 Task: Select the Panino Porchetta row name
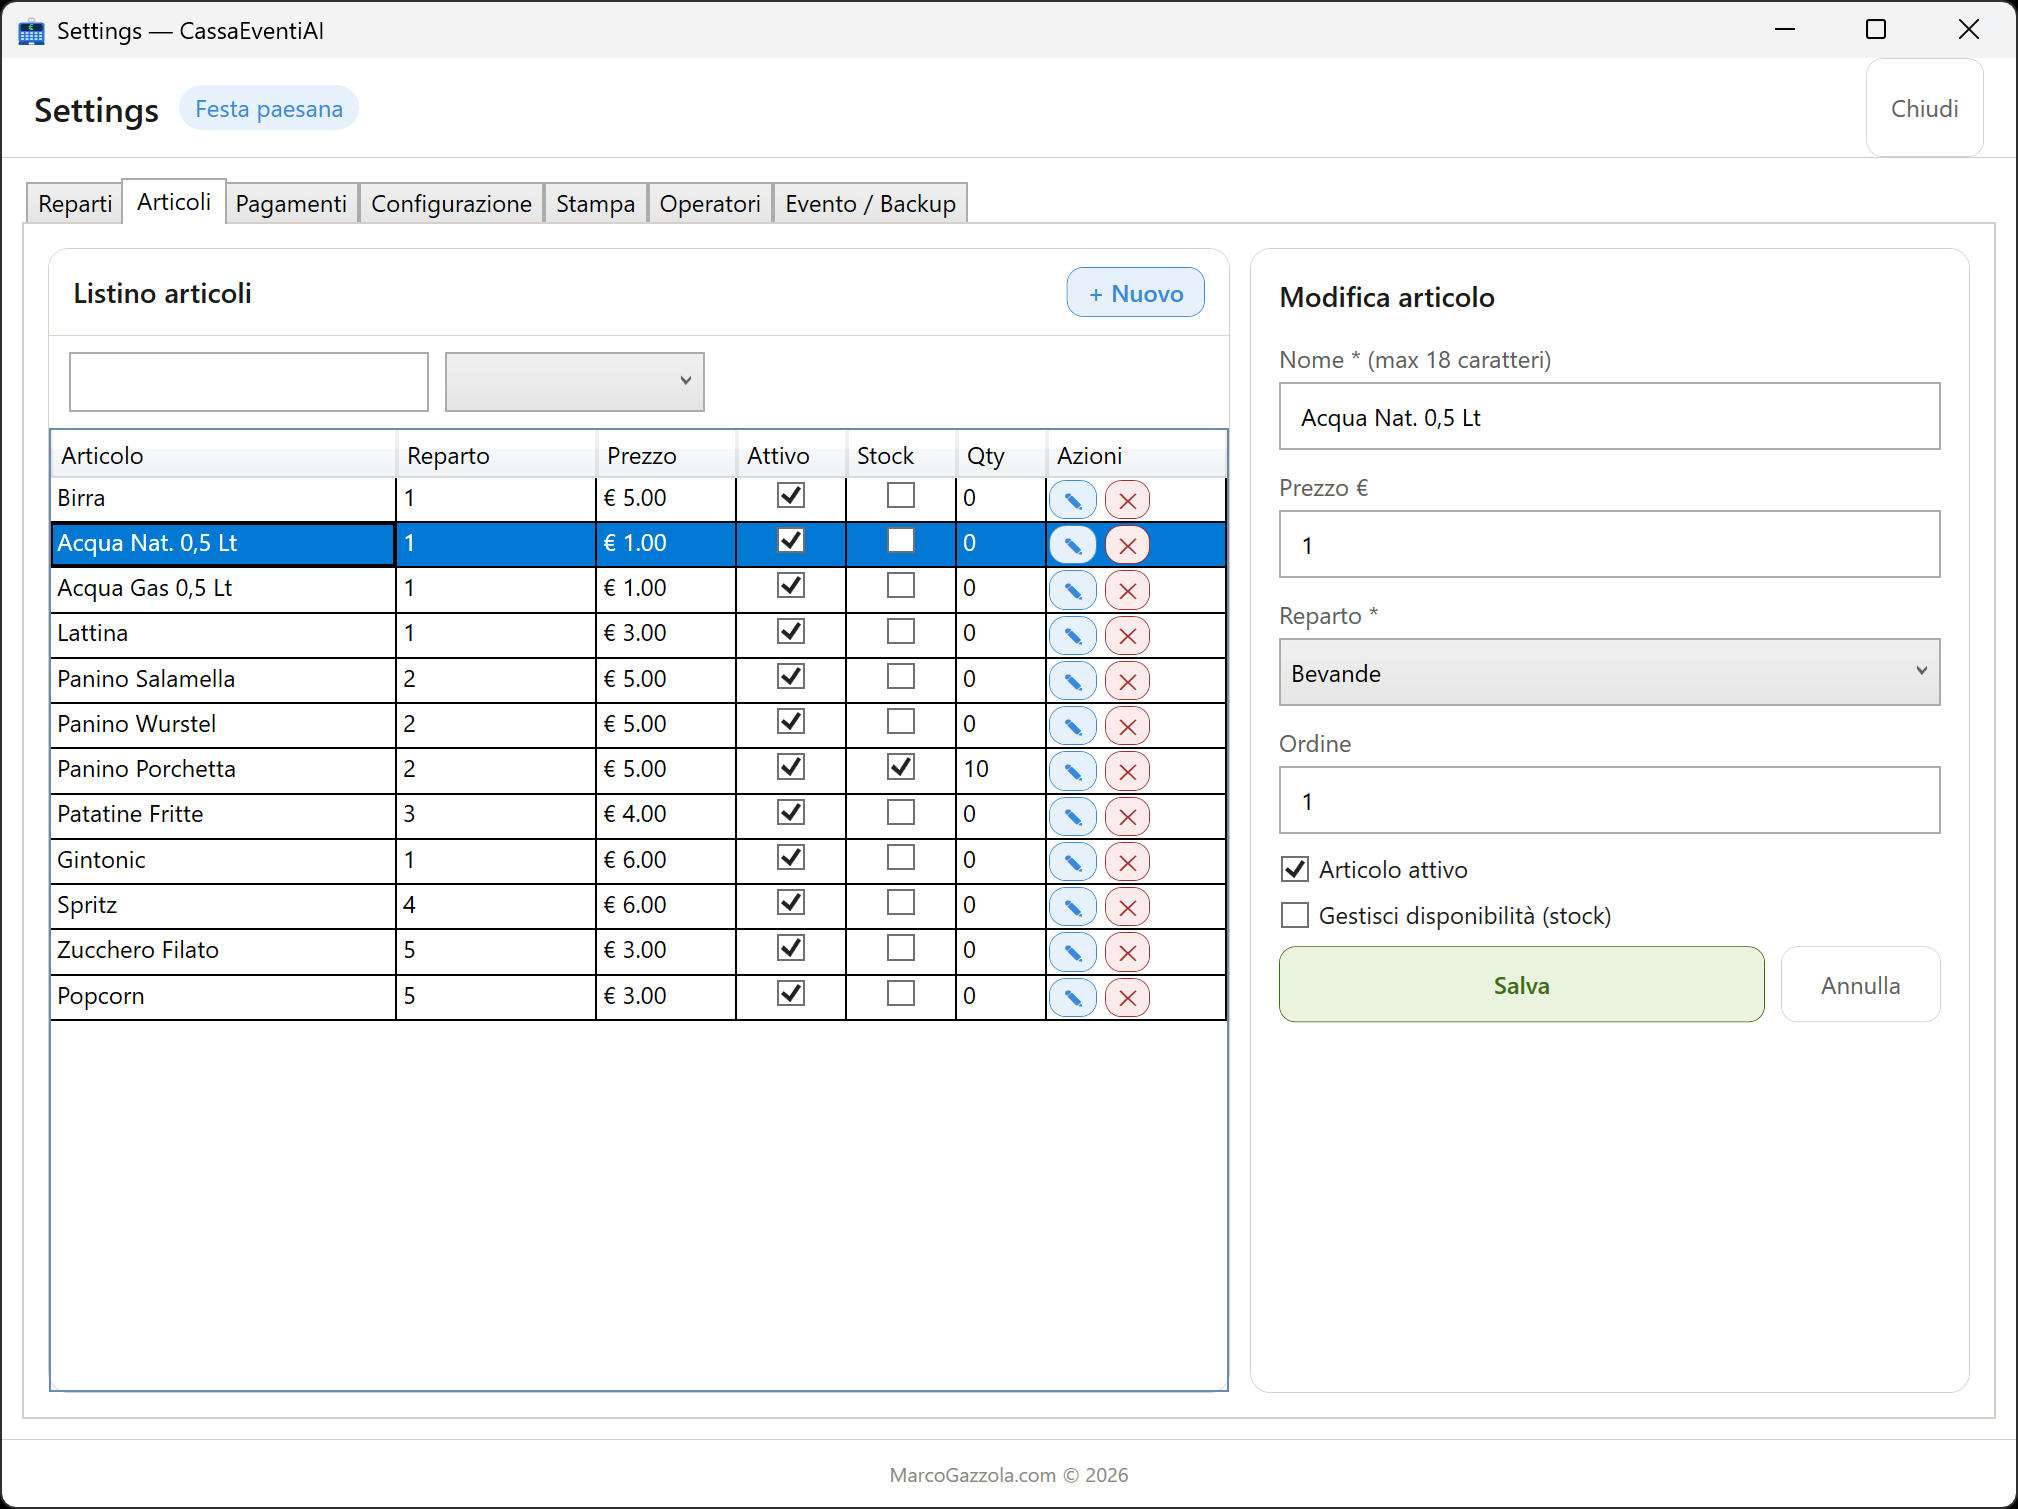[x=146, y=769]
